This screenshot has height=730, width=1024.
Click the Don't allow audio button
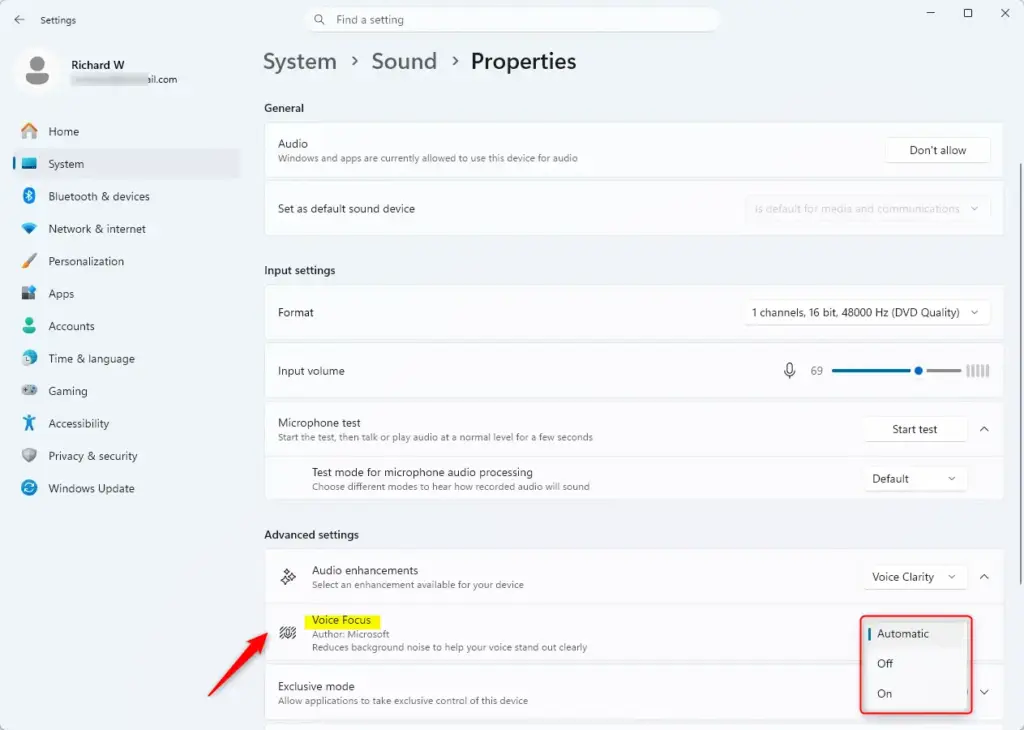tap(937, 150)
